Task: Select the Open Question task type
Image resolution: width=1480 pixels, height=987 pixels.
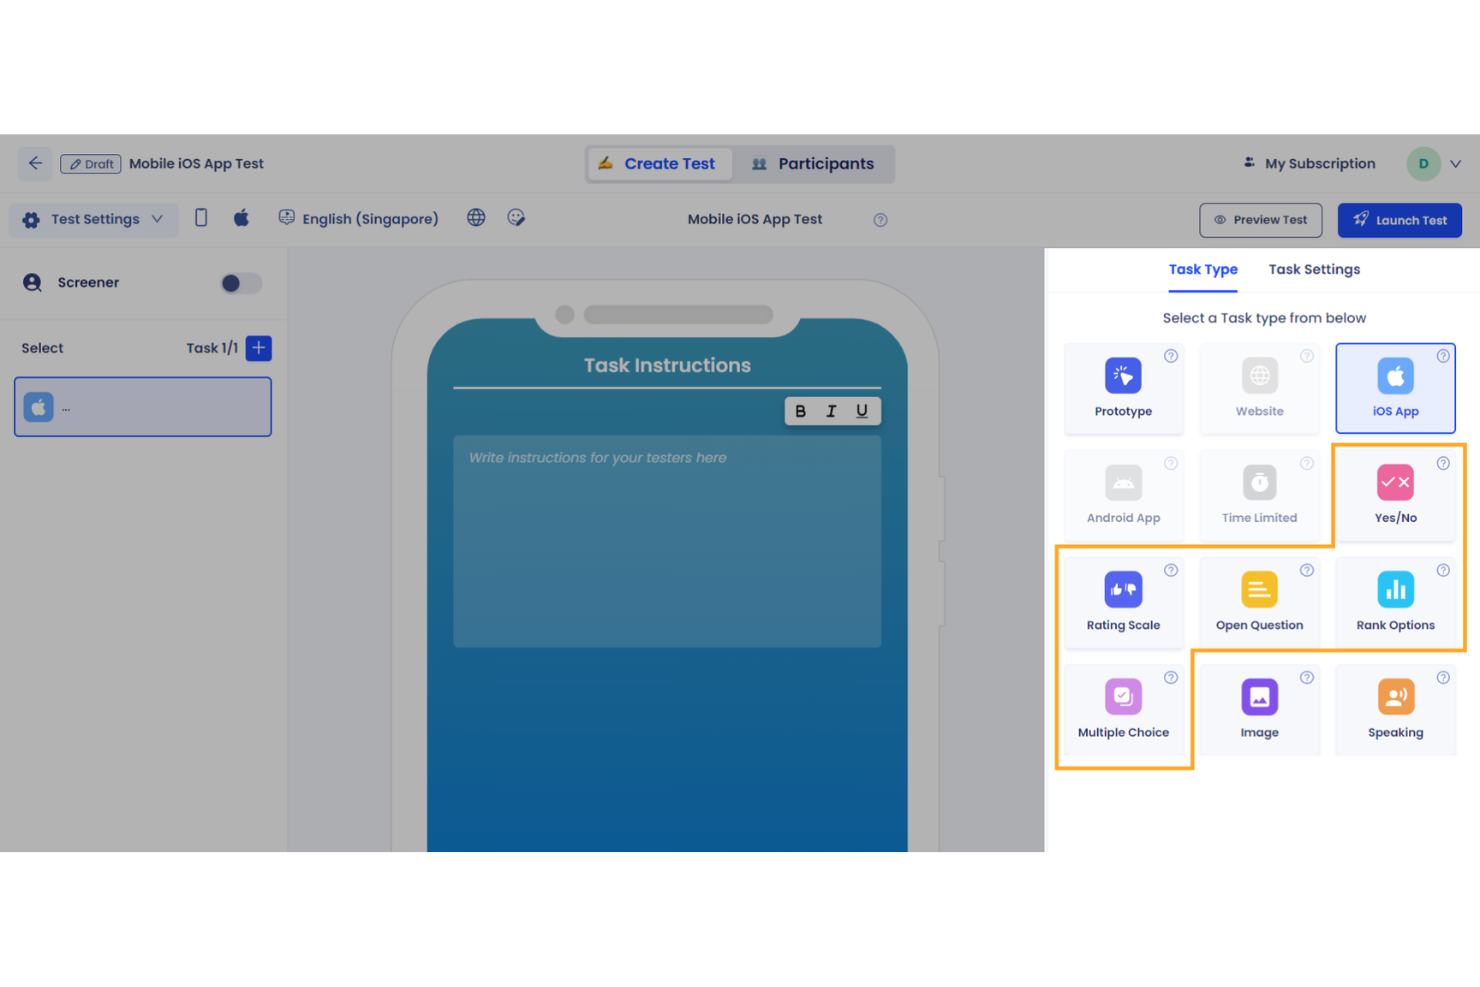Action: (1259, 601)
